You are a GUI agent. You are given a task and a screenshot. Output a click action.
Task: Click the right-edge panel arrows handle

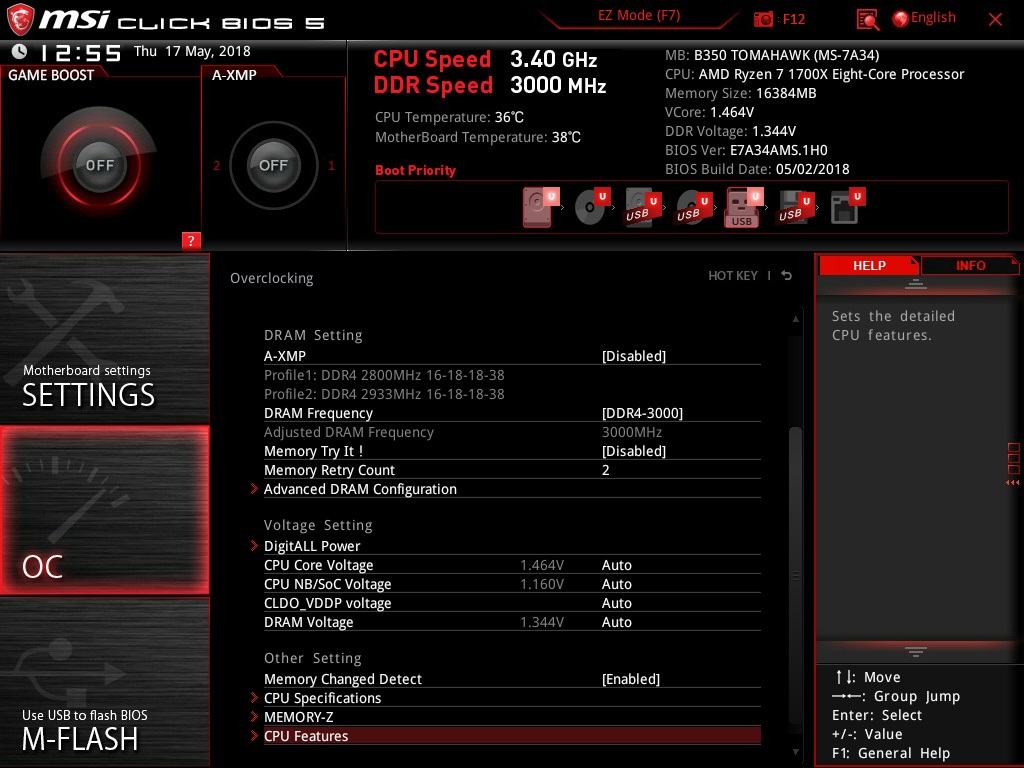(1013, 465)
